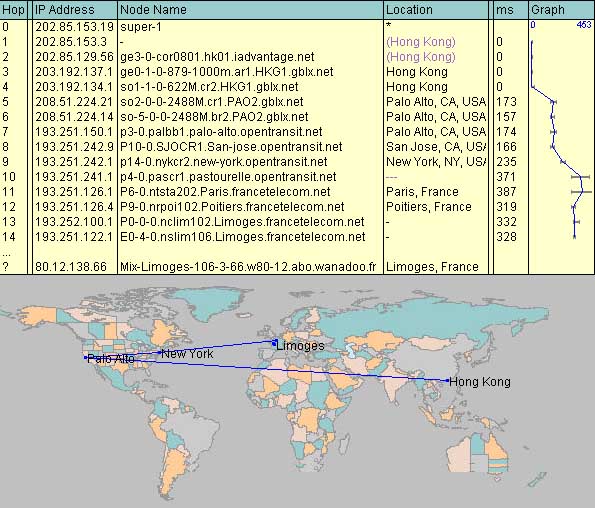Select the p3-0.palbb1.palo-alto.opentransit.net row
This screenshot has width=595, height=508.
298,132
